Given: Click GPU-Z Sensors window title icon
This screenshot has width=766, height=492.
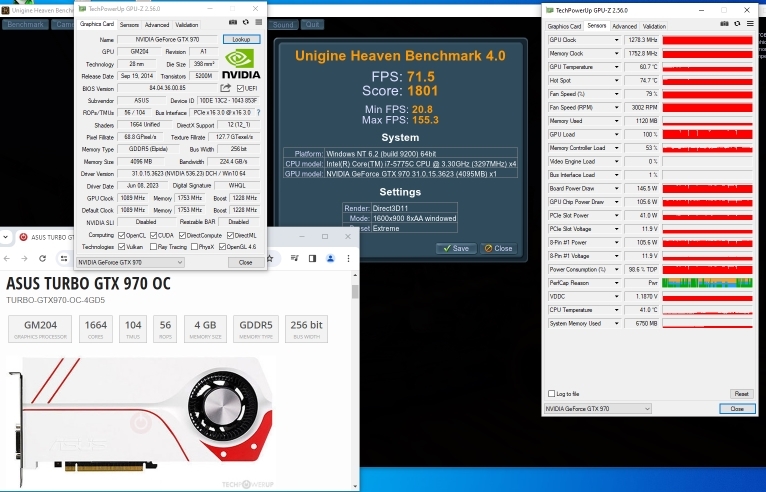Looking at the screenshot, I should point(550,10).
